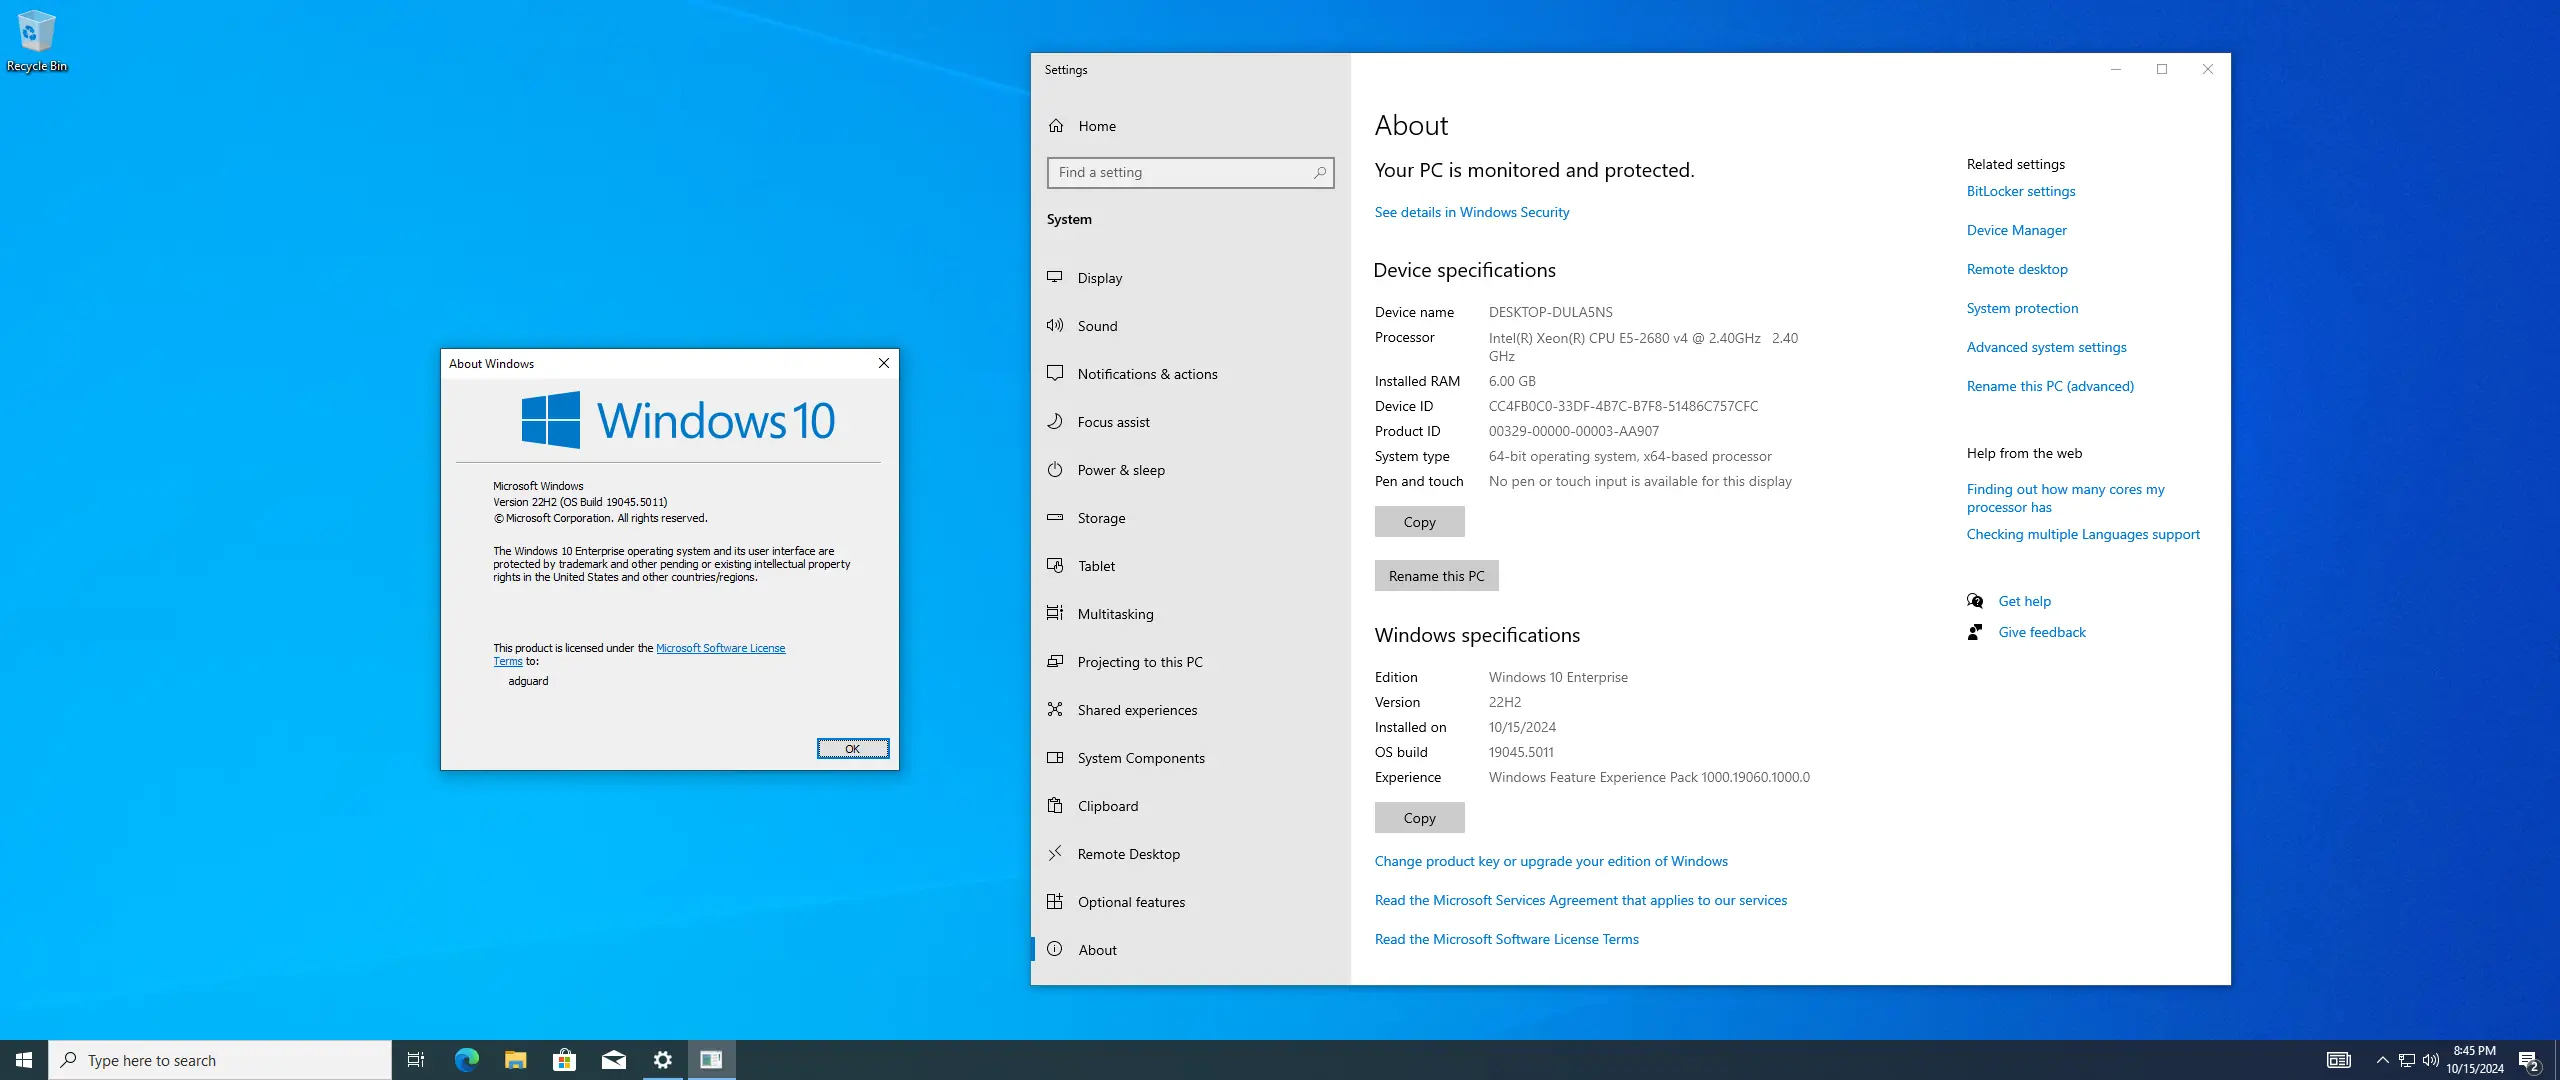This screenshot has width=2560, height=1080.
Task: Select Multitasking in the sidebar
Action: click(x=1115, y=614)
